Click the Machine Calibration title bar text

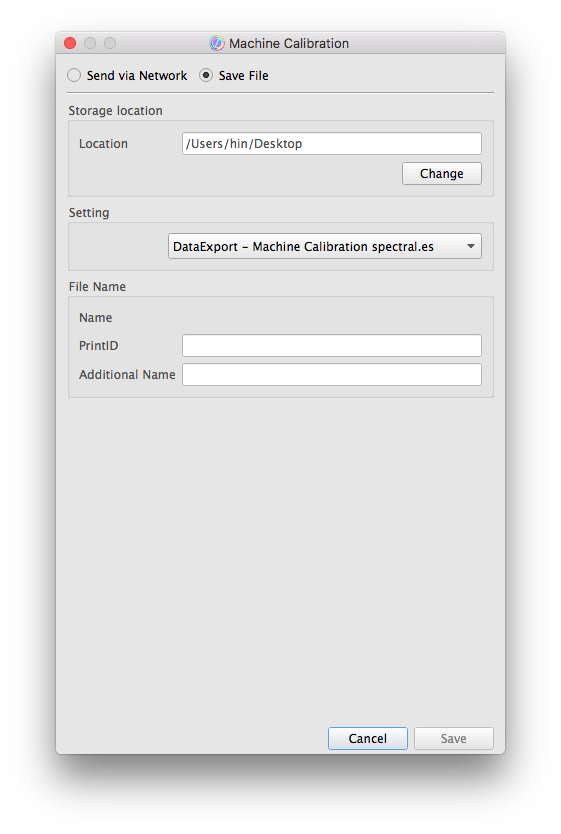[289, 44]
